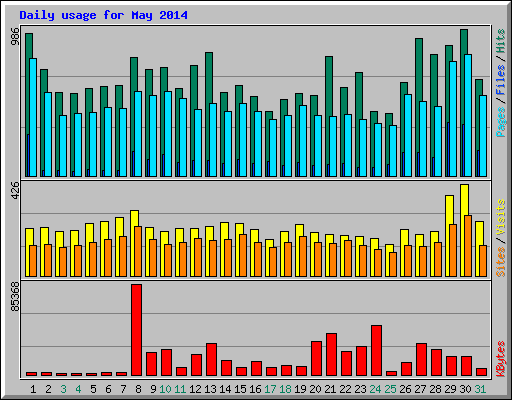Image resolution: width=512 pixels, height=400 pixels.
Task: Click the 'Sites' legend label
Action: coord(500,262)
